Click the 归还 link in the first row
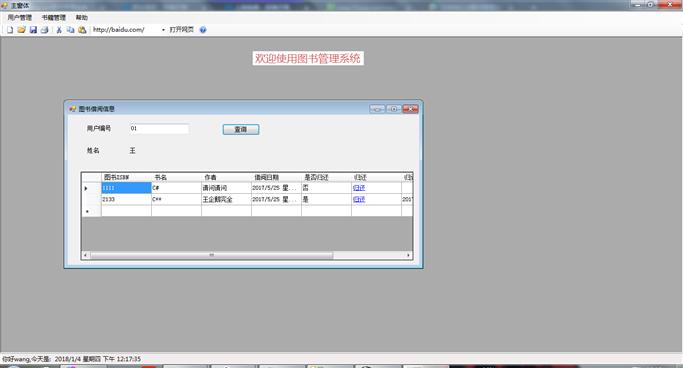Screen dimensions: 683x368 359,188
